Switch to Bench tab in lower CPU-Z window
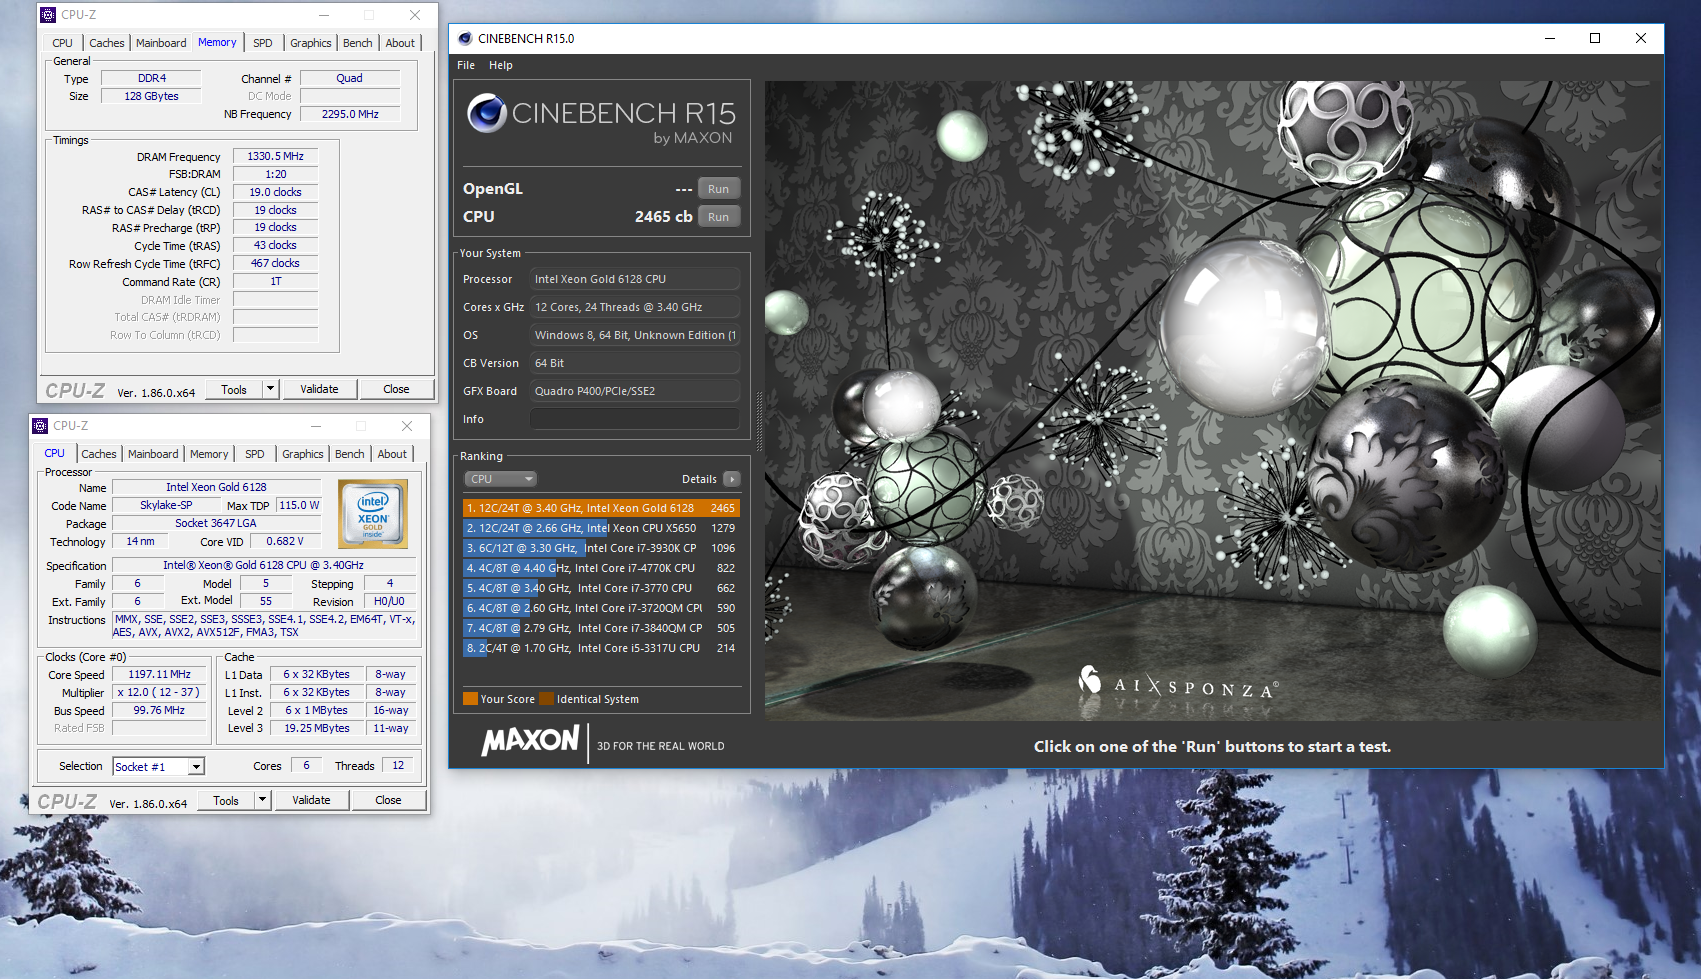Image resolution: width=1701 pixels, height=979 pixels. coord(350,454)
